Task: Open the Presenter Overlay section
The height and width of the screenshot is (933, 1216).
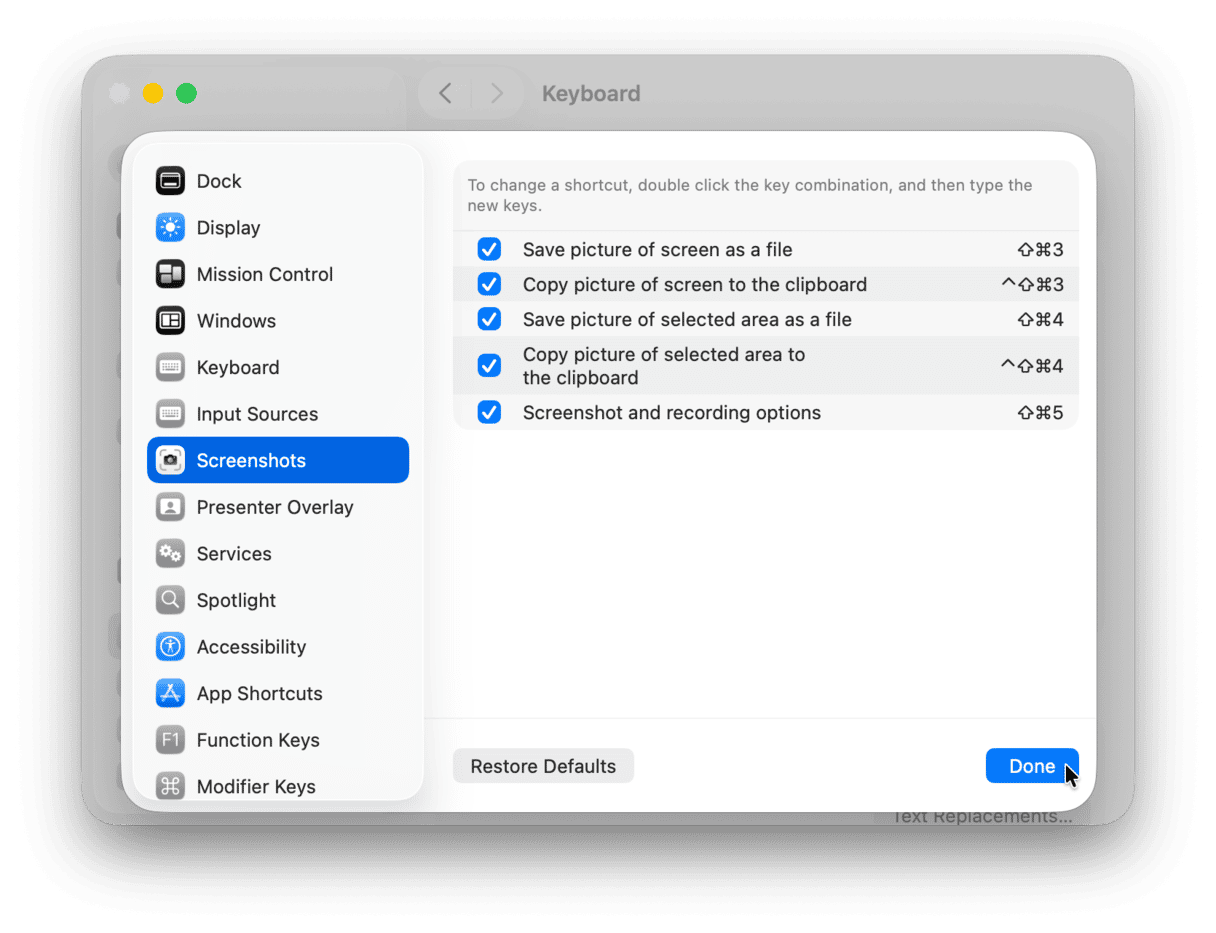Action: (274, 507)
